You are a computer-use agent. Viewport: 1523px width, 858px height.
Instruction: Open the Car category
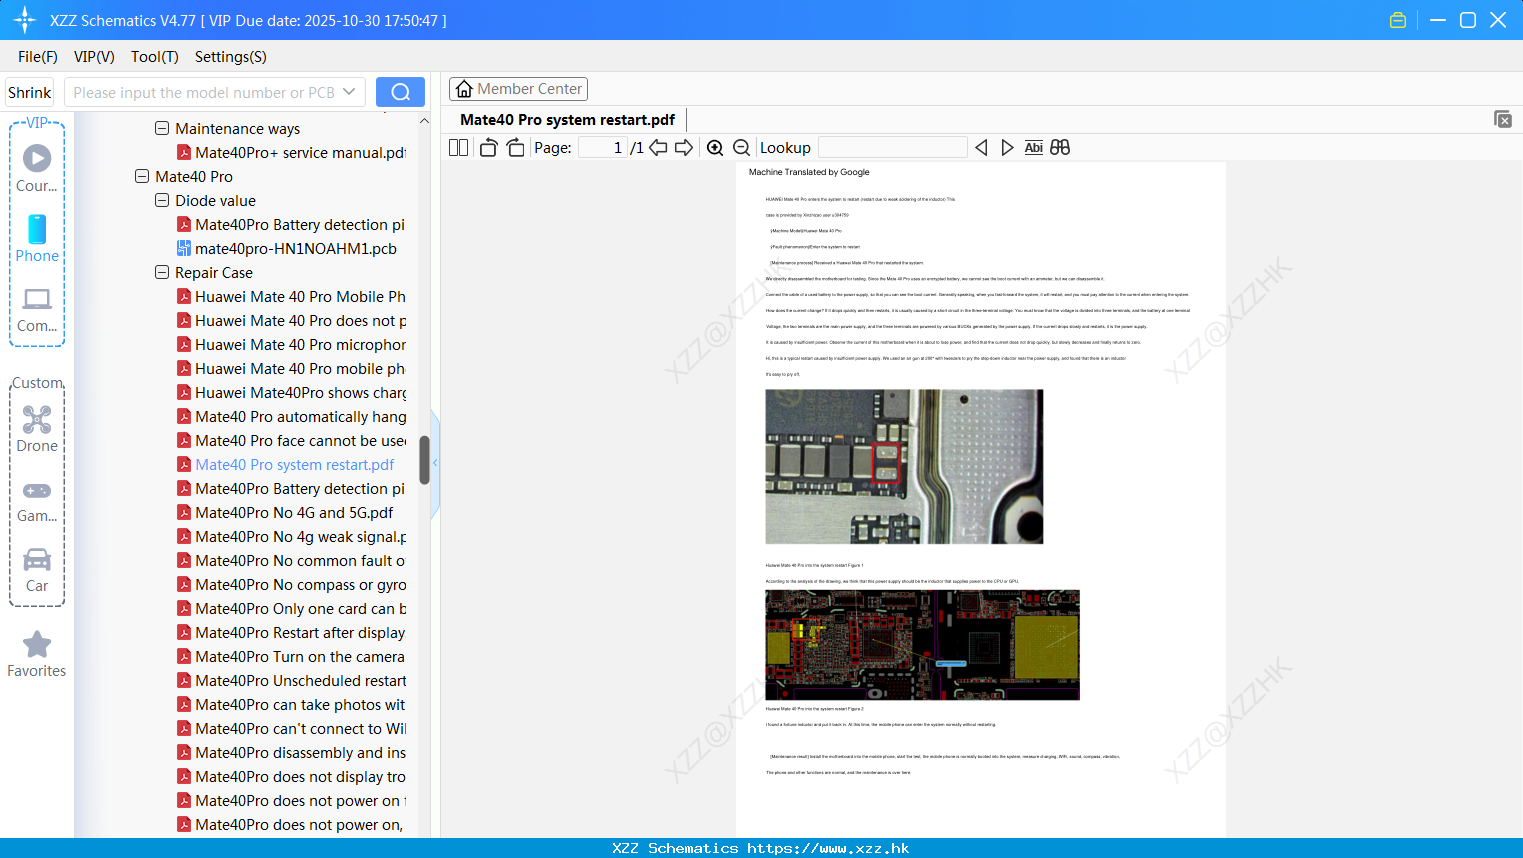[x=37, y=570]
